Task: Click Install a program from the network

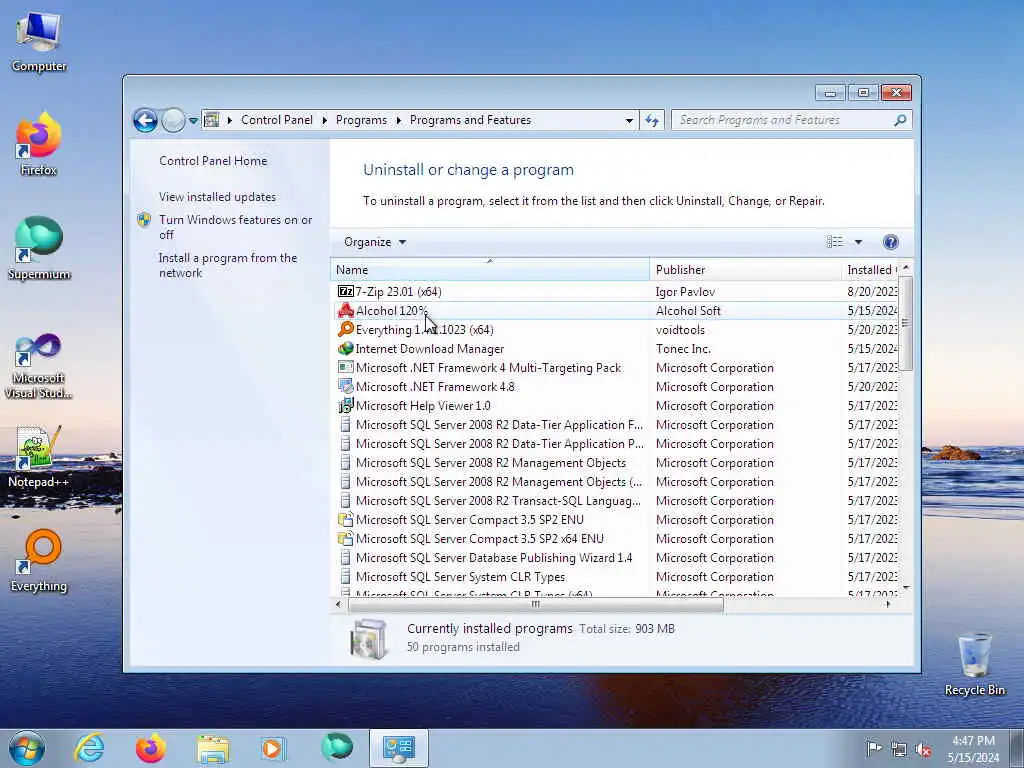Action: [x=228, y=265]
